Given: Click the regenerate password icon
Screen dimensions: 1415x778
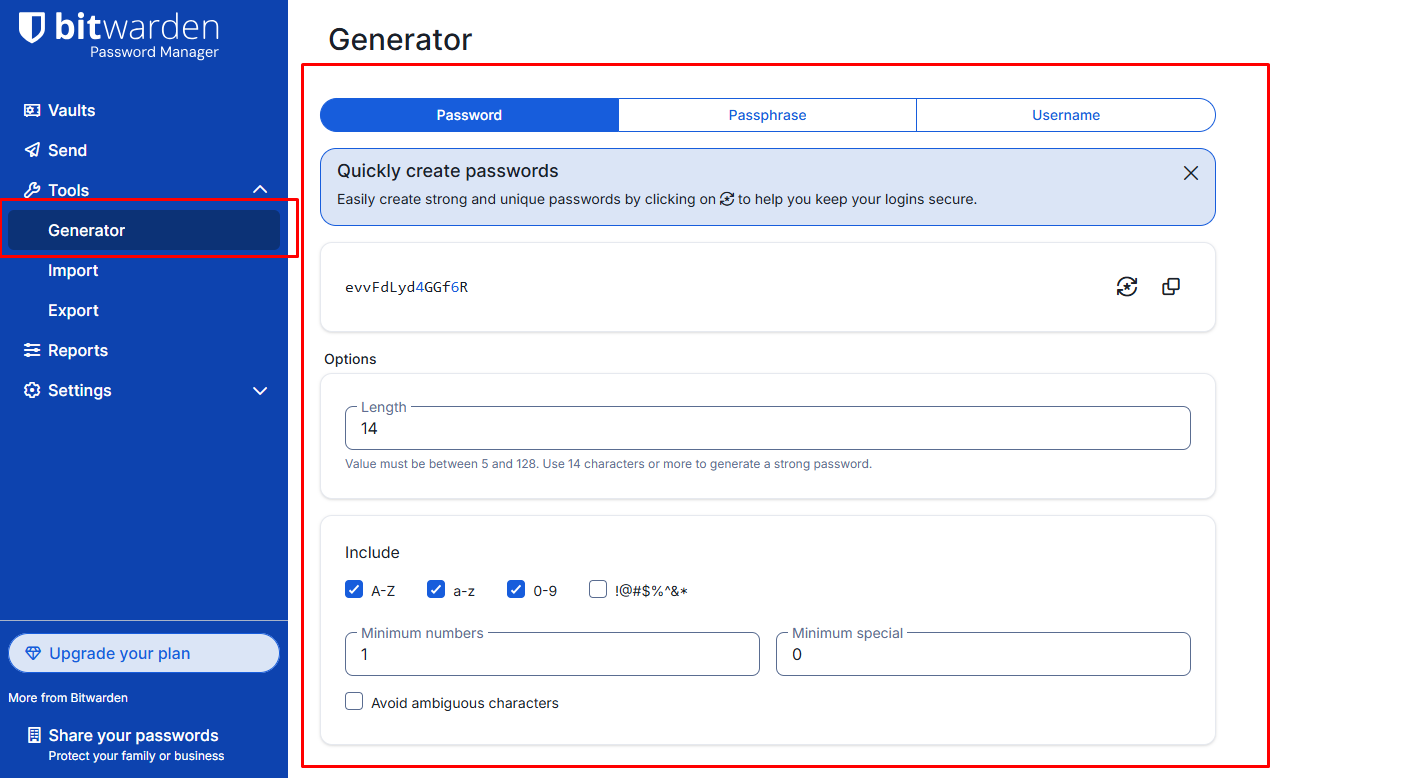Looking at the screenshot, I should click(x=1127, y=287).
